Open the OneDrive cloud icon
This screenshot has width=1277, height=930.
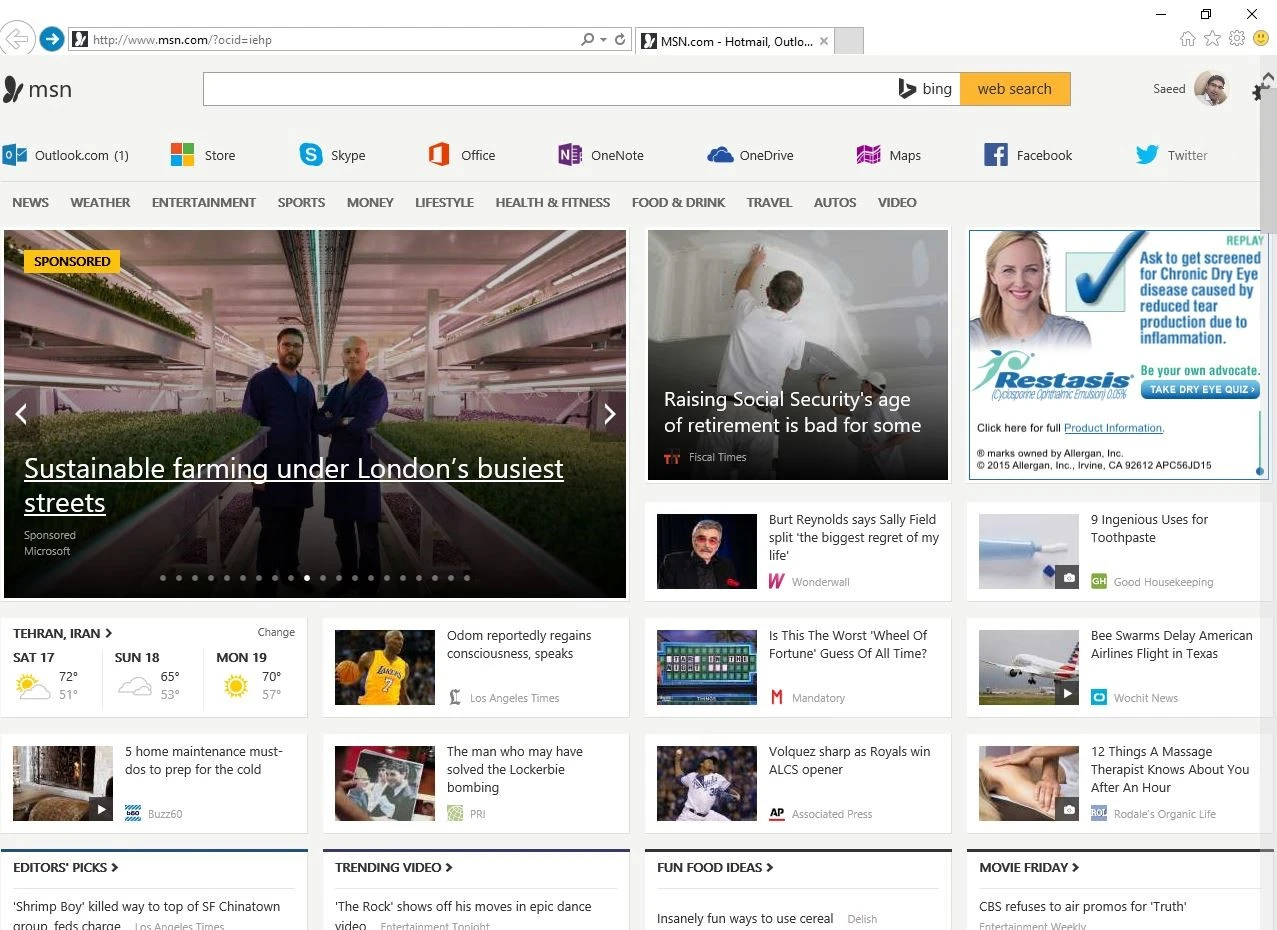[x=720, y=155]
